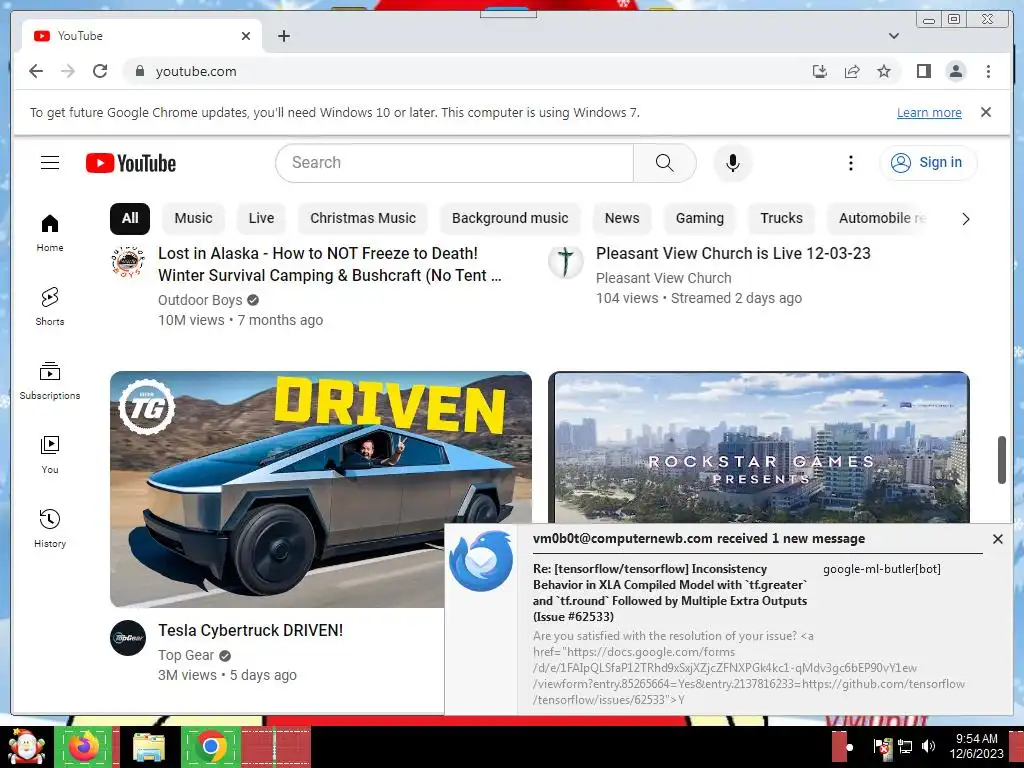Open Subscriptions in the sidebar

click(50, 381)
